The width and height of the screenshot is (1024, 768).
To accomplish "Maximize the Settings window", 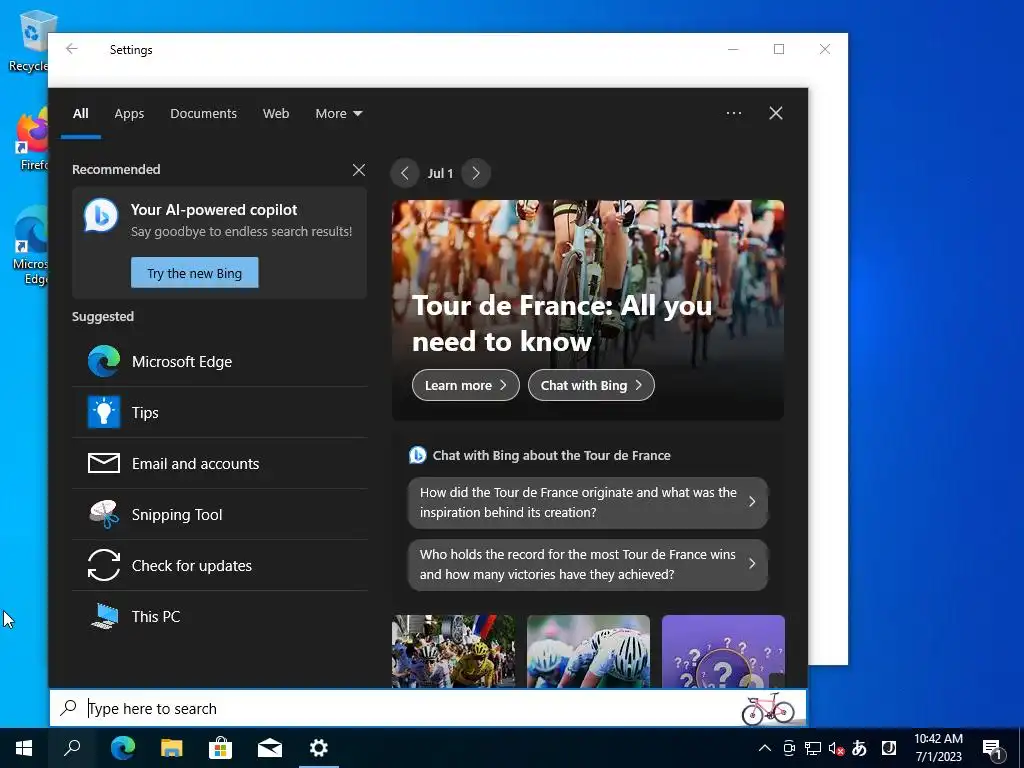I will 778,49.
